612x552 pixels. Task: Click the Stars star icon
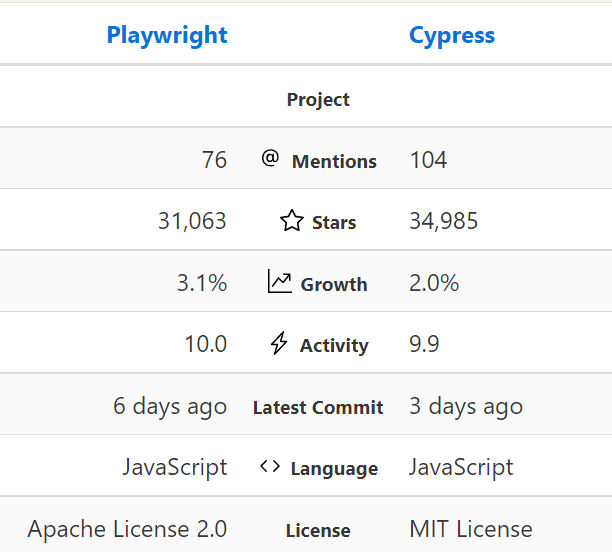tap(292, 221)
